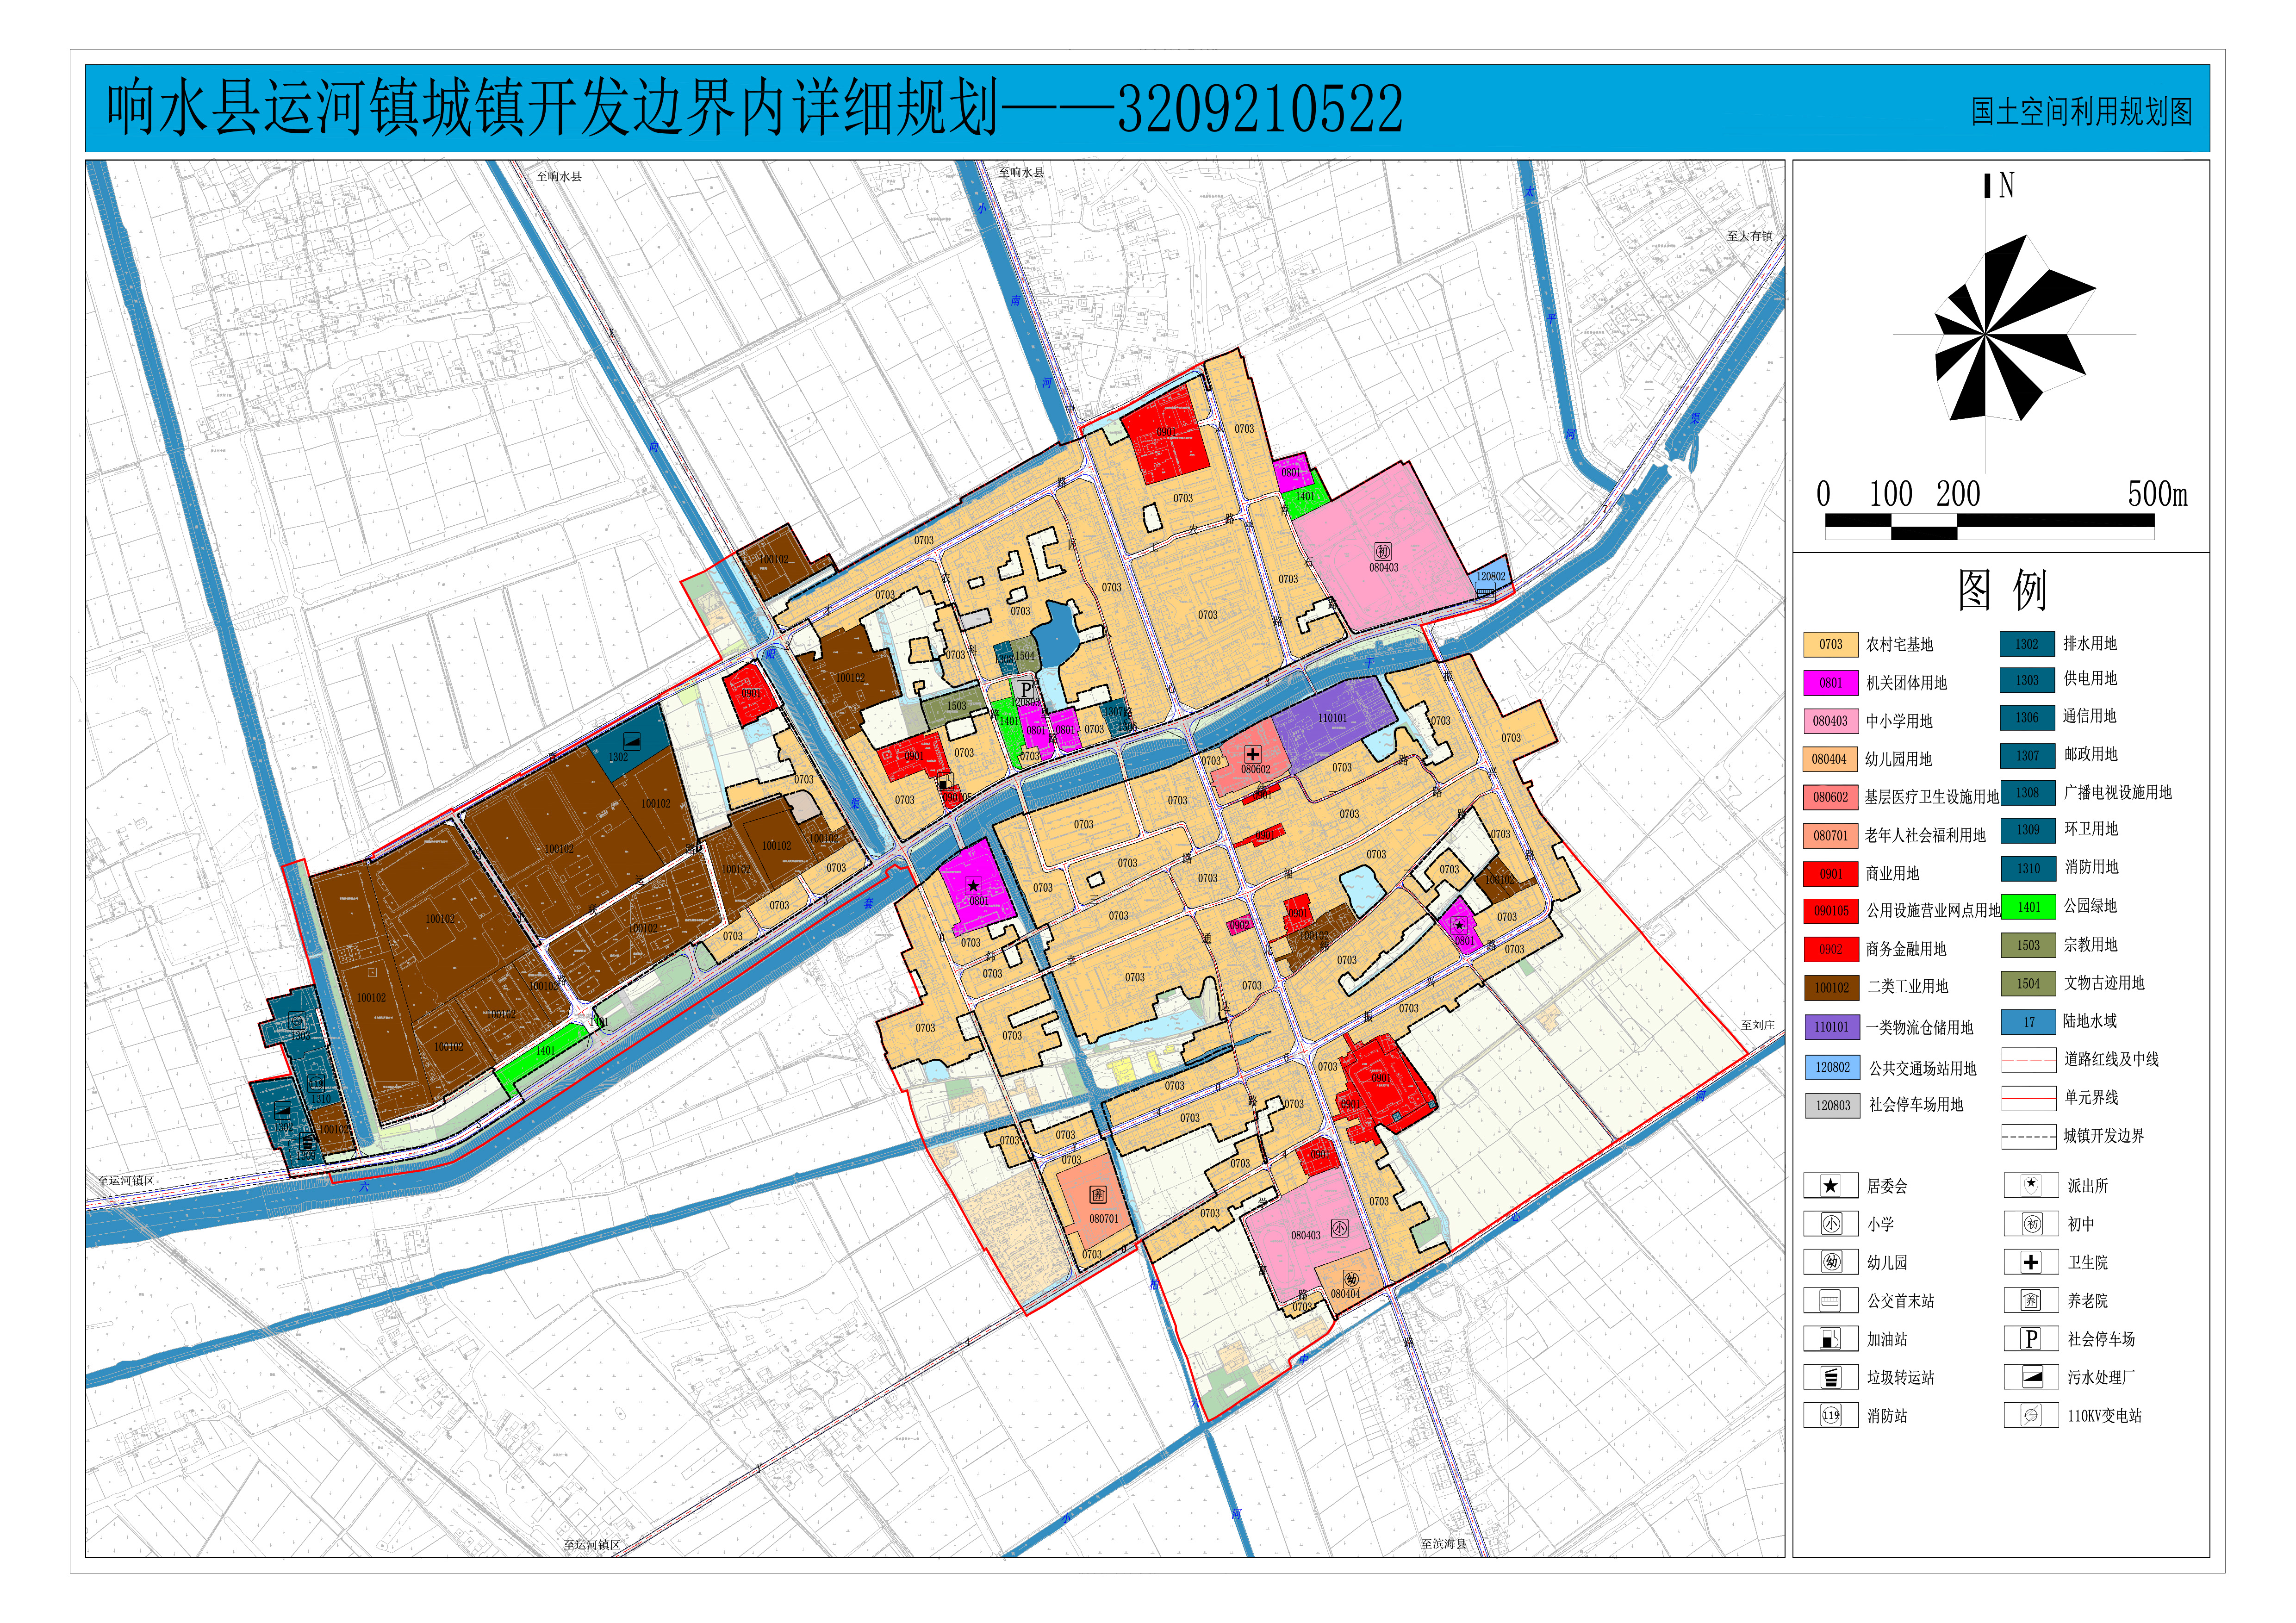Image resolution: width=2296 pixels, height=1623 pixels.
Task: Click the green 1401 公园绿地 swatch
Action: (2028, 907)
